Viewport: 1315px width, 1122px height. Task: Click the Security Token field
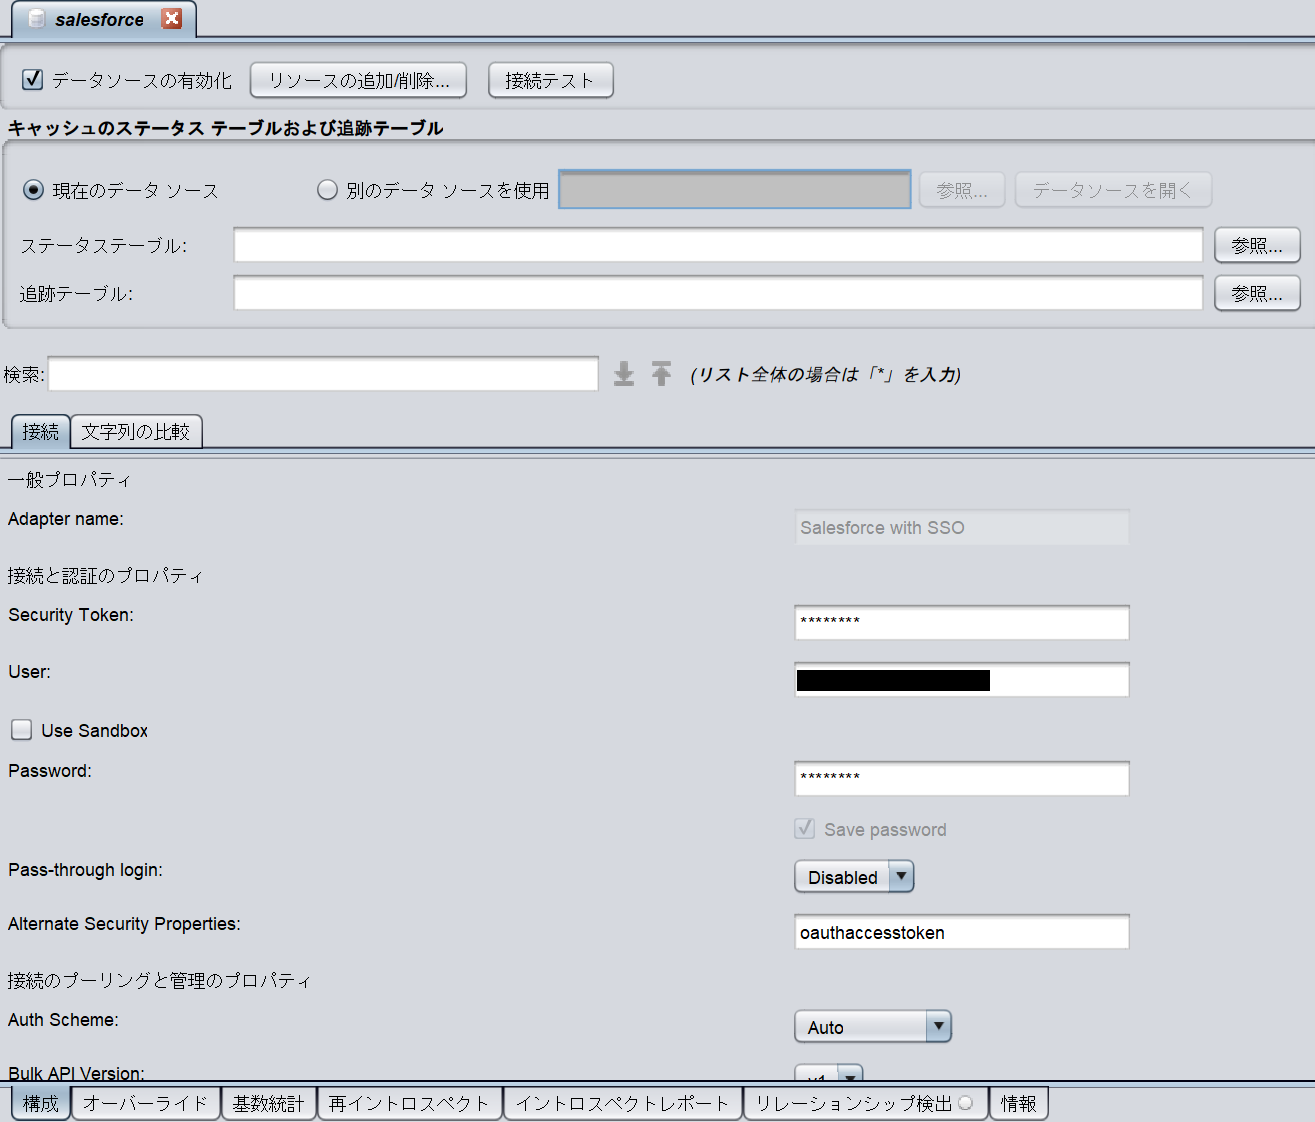point(962,622)
